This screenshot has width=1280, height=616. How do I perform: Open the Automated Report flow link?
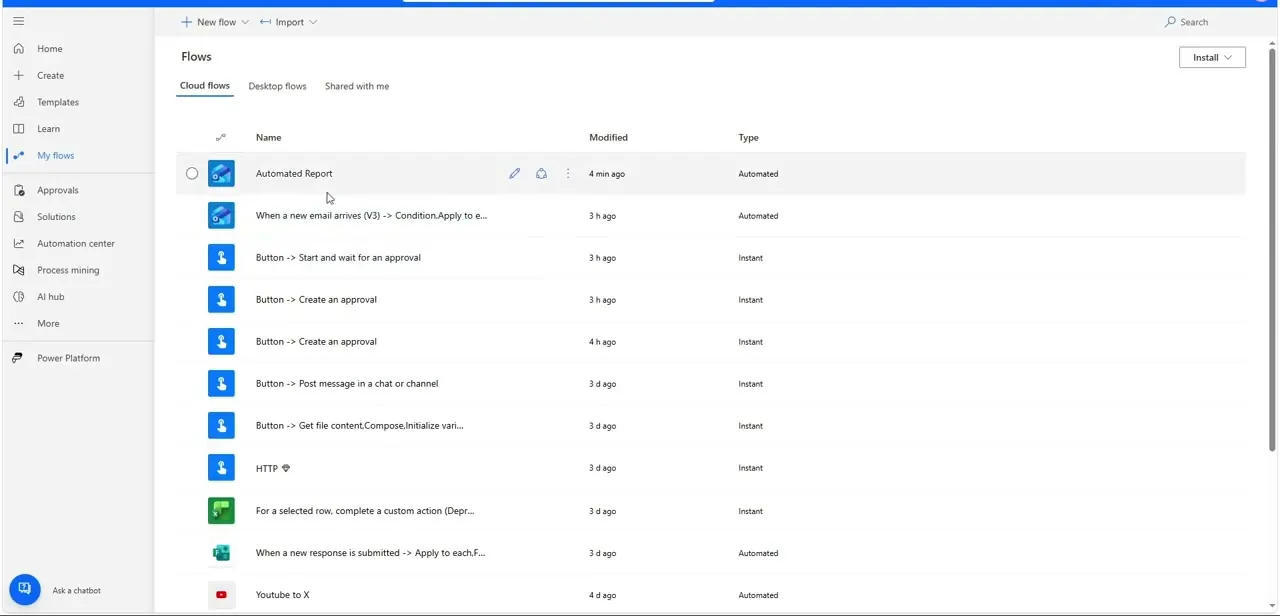[x=294, y=173]
